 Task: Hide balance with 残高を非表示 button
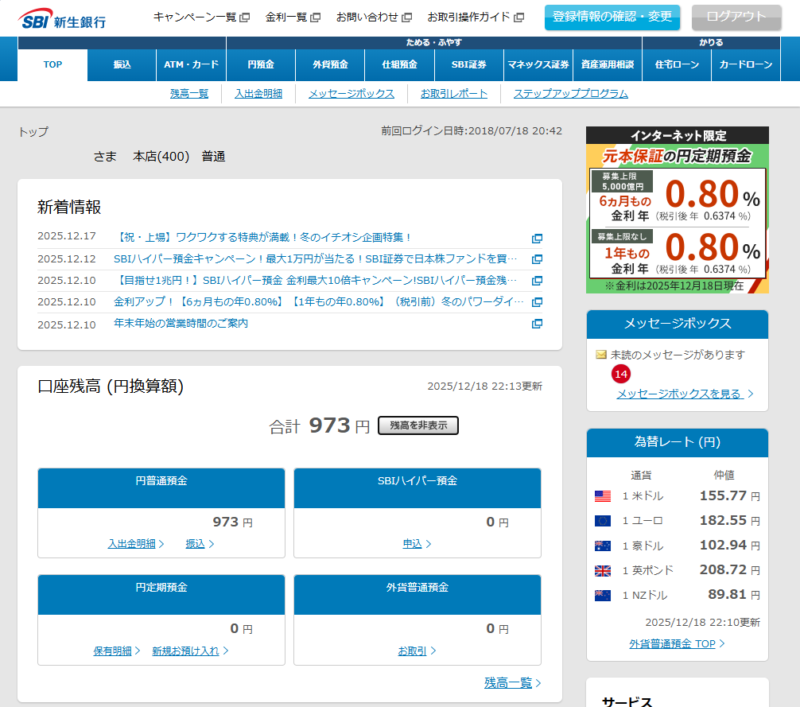point(418,426)
